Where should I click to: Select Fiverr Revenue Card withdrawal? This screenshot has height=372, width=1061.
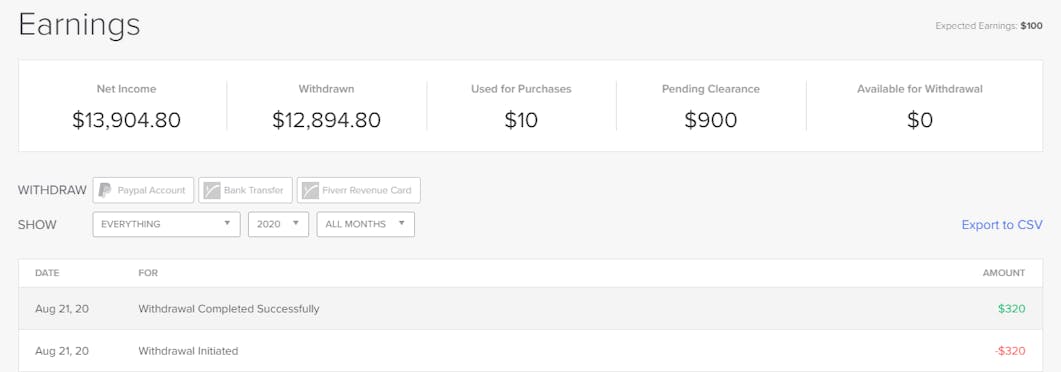click(358, 190)
